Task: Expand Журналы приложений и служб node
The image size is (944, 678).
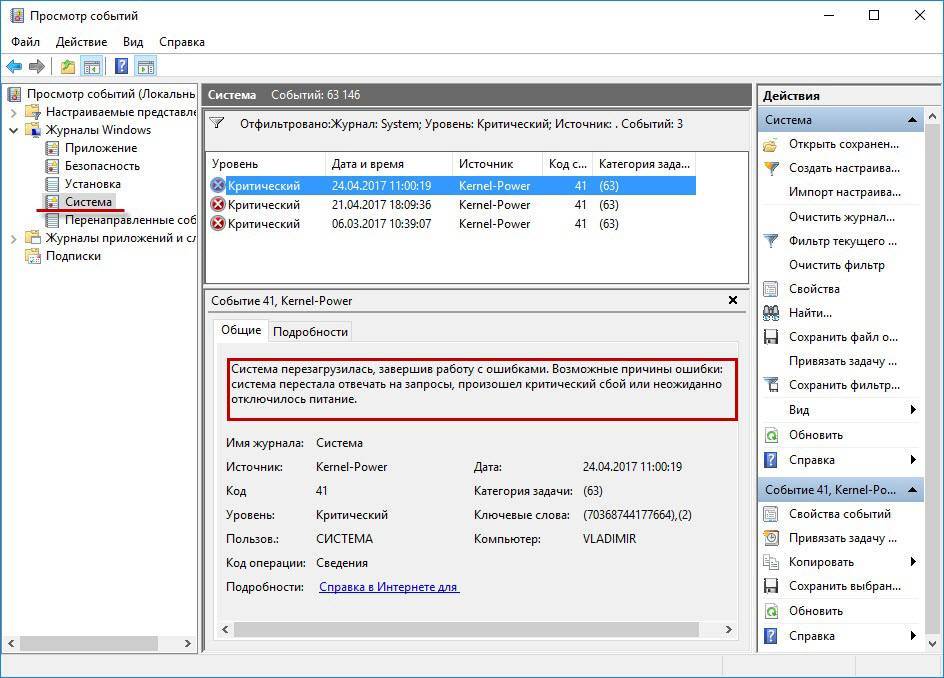Action: pyautogui.click(x=13, y=238)
